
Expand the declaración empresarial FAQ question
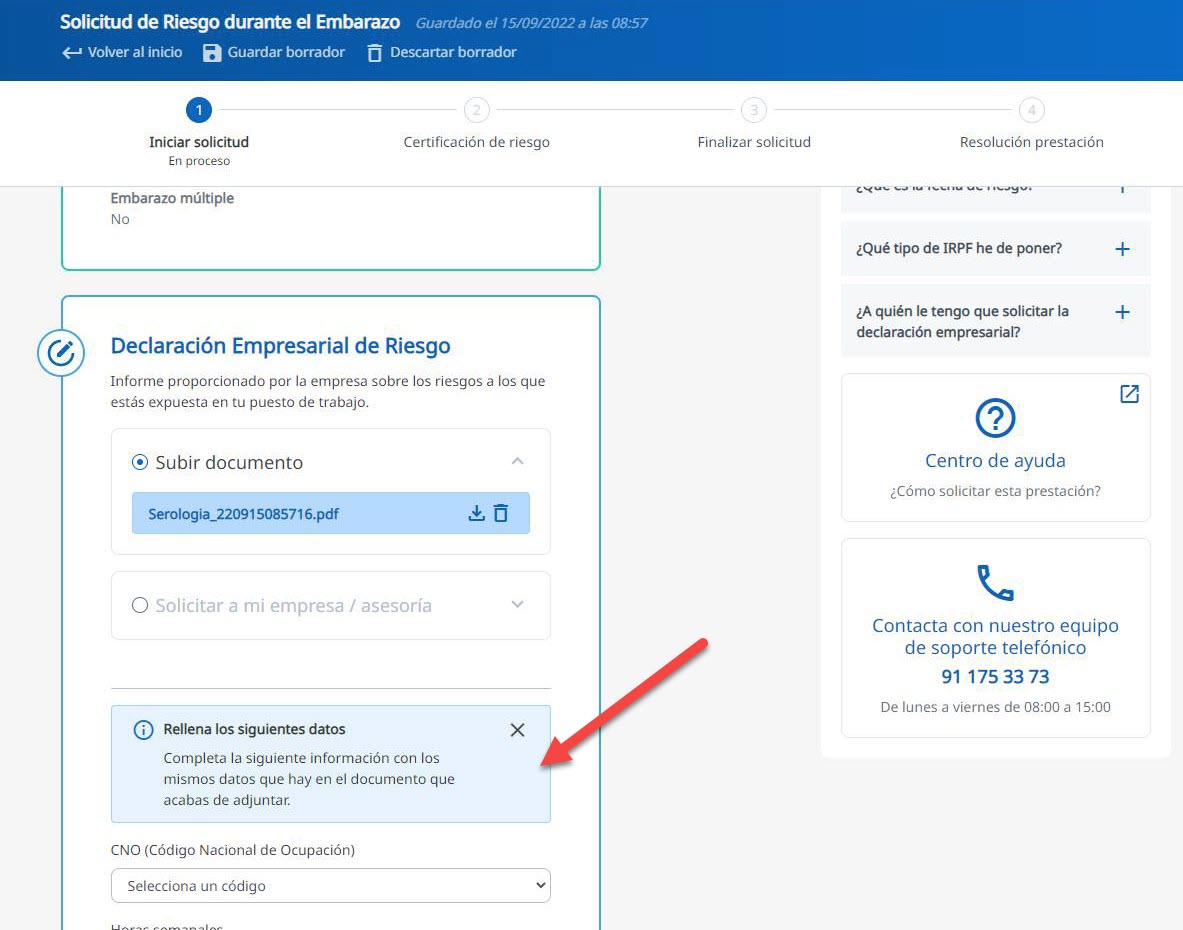pos(1122,312)
